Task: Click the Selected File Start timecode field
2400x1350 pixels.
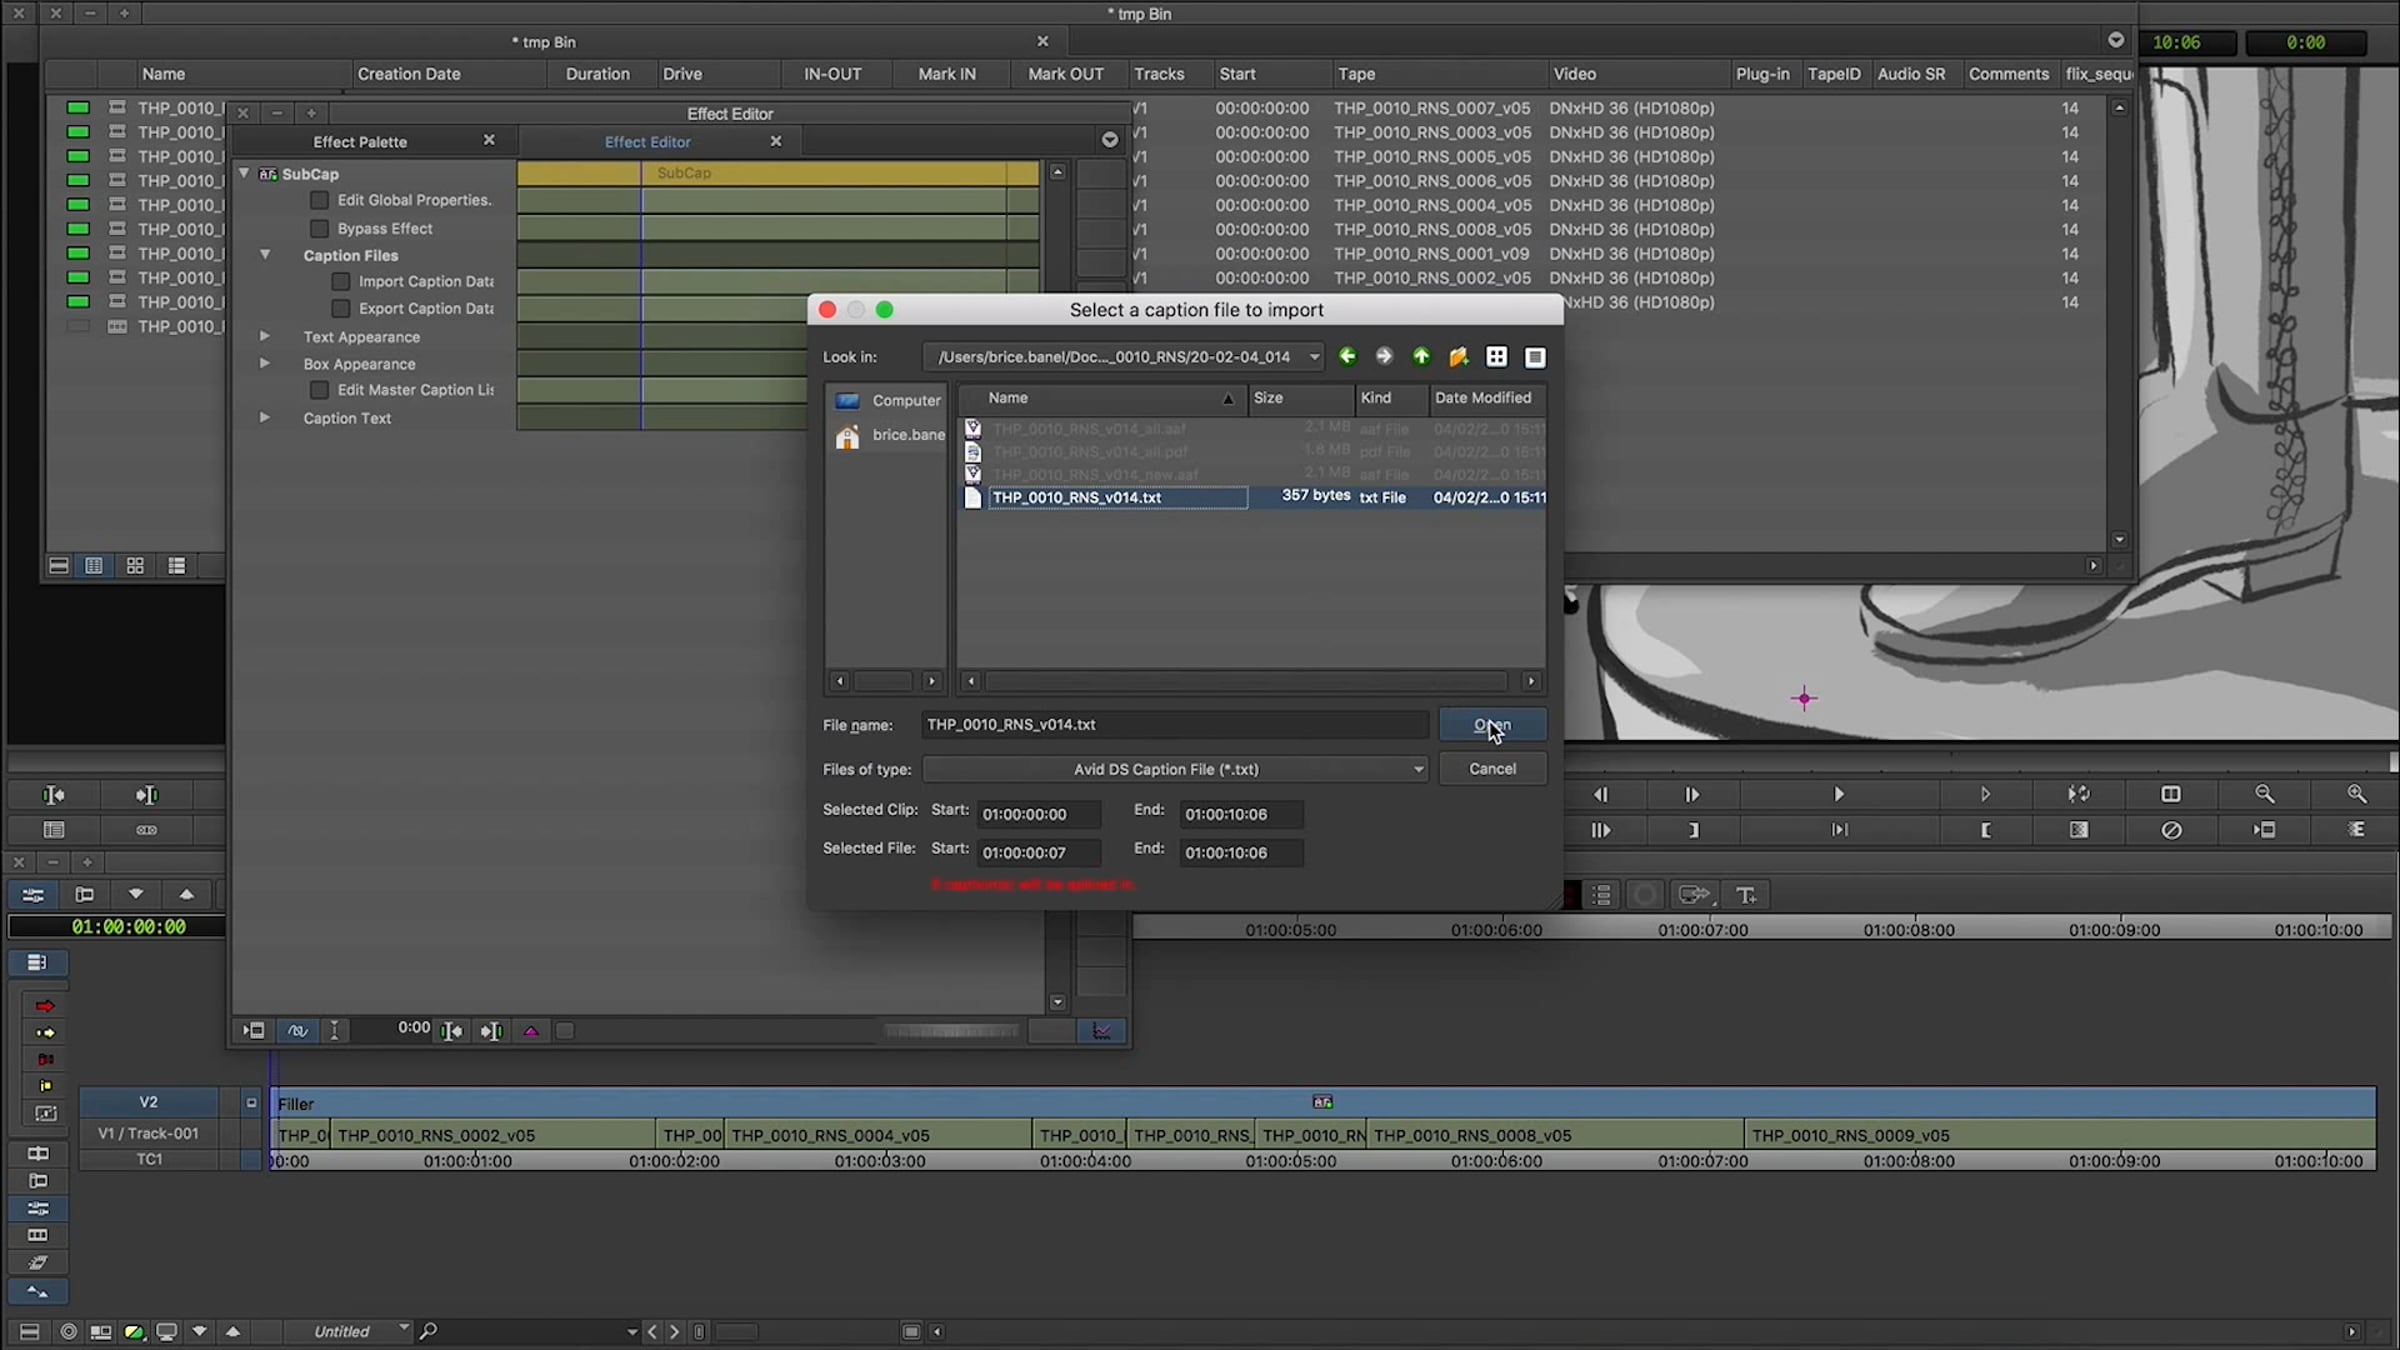Action: click(x=1039, y=853)
